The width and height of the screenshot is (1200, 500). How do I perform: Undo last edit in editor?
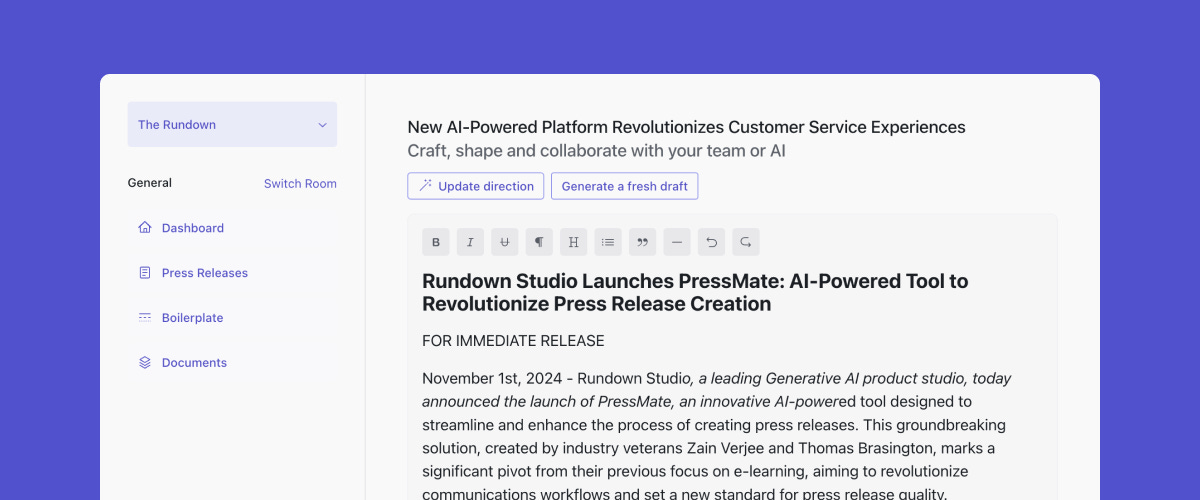pos(711,242)
